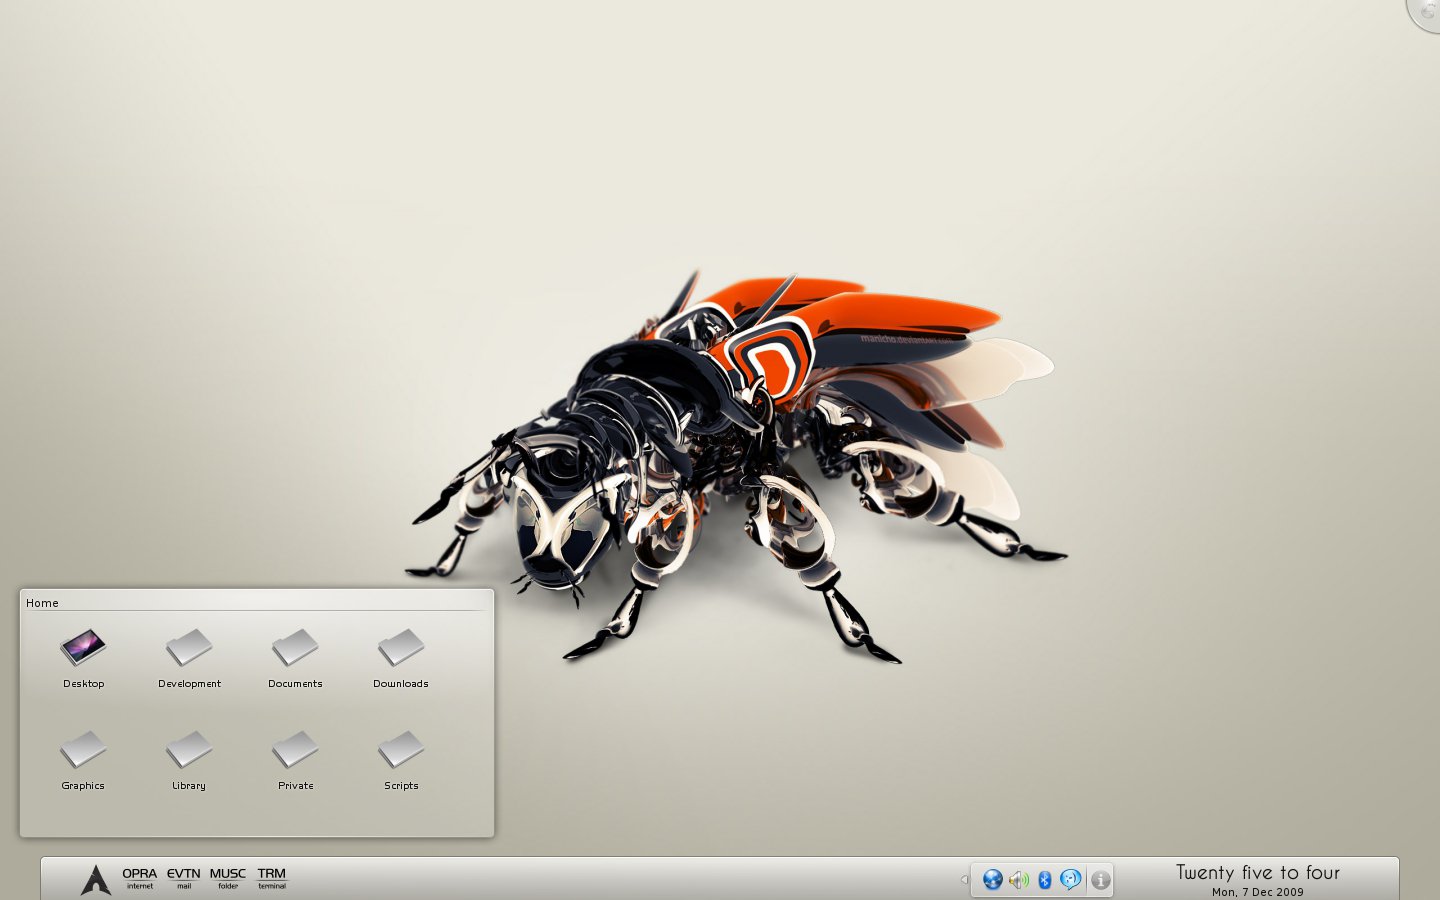Screen dimensions: 1440x900
Task: Open the notifications info tray icon
Action: pos(1101,880)
